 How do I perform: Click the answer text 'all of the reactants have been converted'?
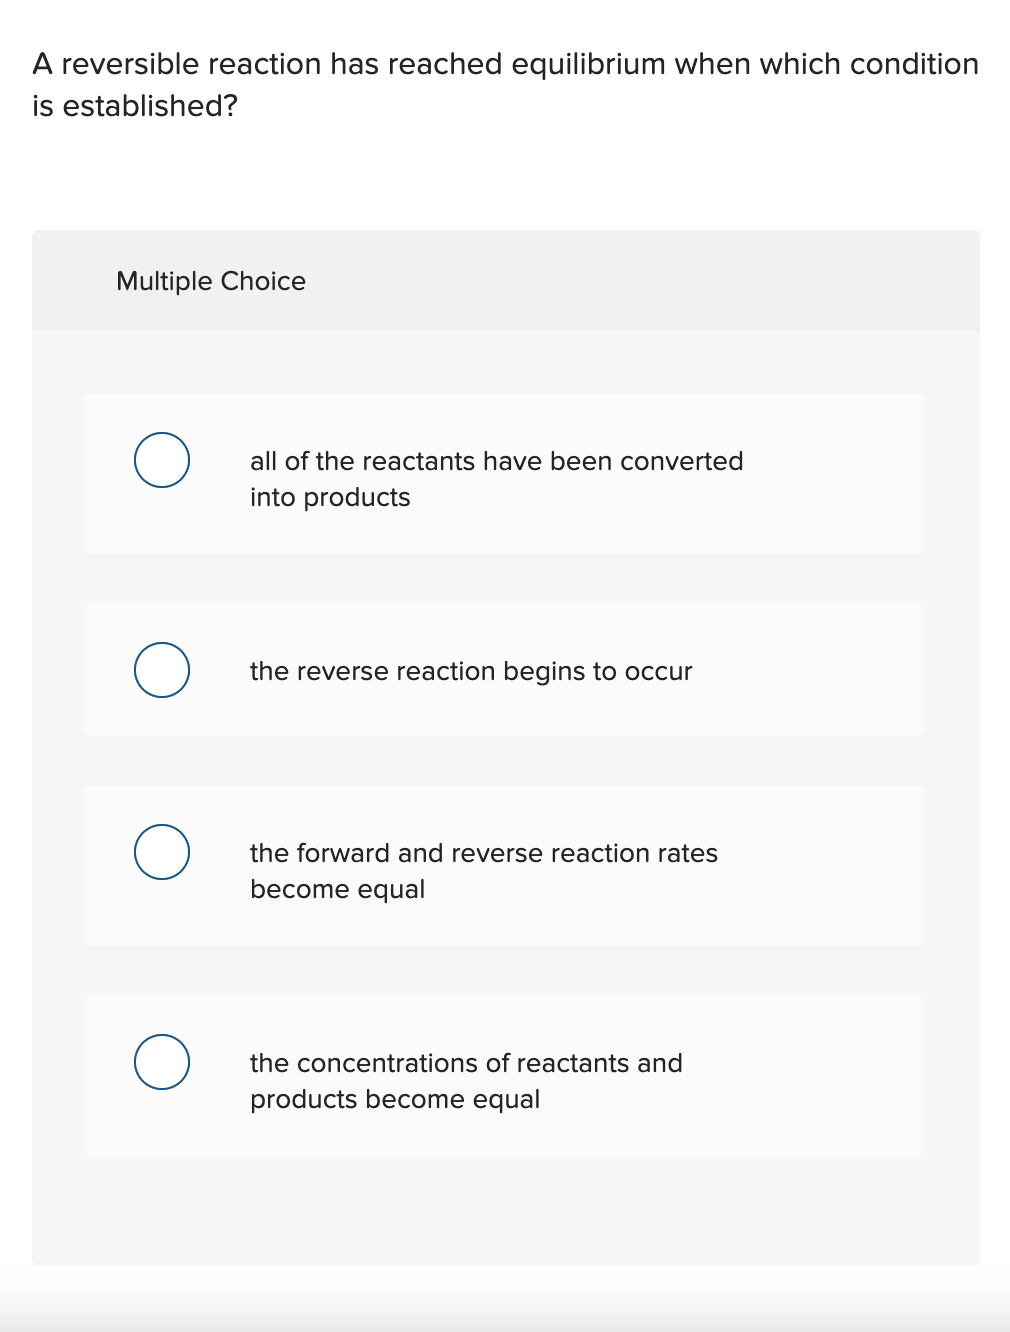coord(497,461)
